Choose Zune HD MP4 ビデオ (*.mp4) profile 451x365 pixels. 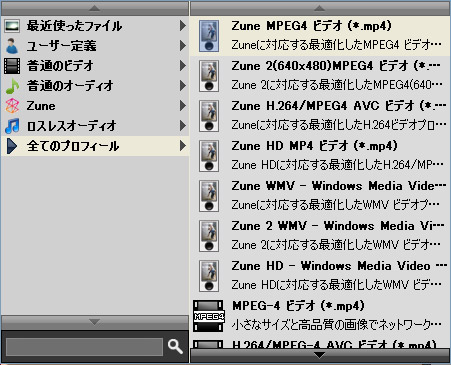(x=320, y=156)
